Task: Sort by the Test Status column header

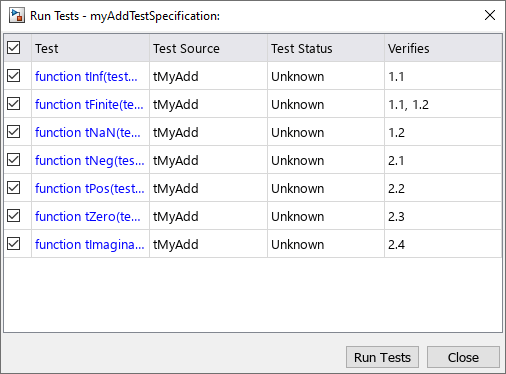Action: pyautogui.click(x=326, y=48)
